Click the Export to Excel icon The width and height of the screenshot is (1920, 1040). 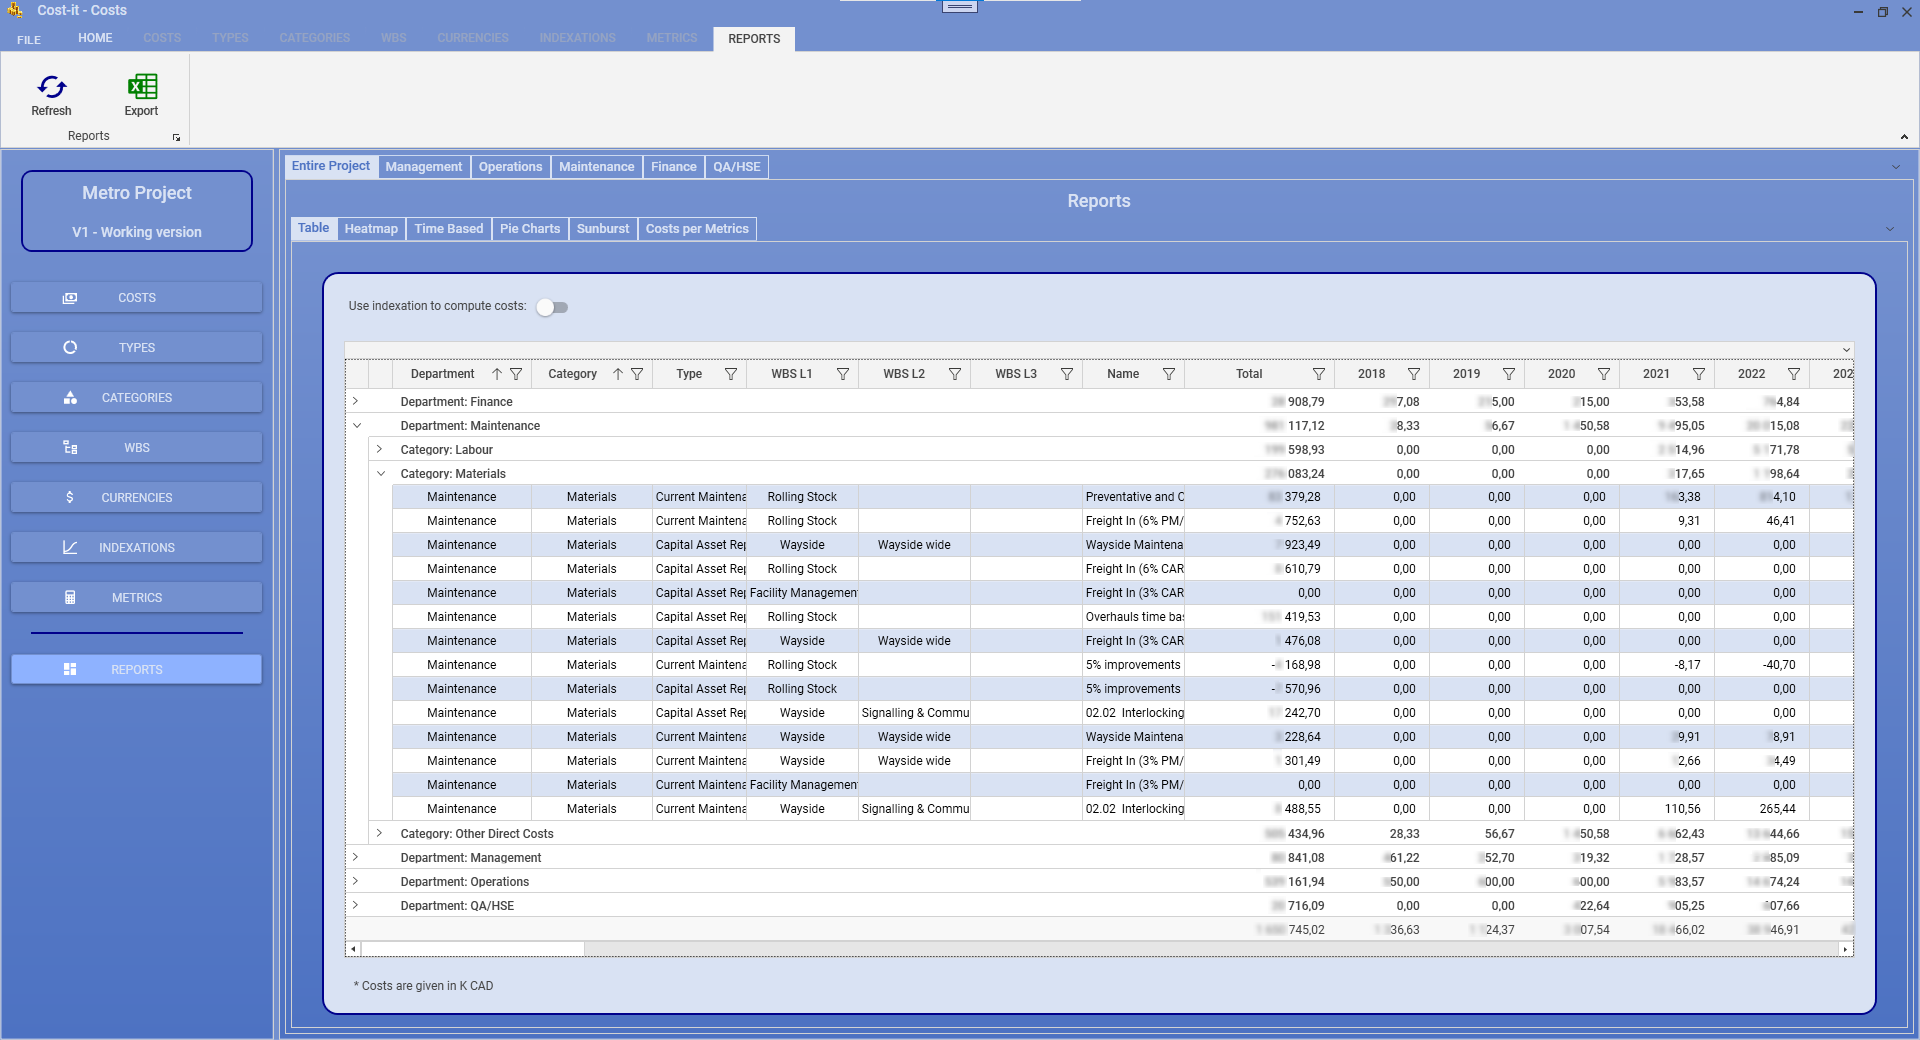142,88
